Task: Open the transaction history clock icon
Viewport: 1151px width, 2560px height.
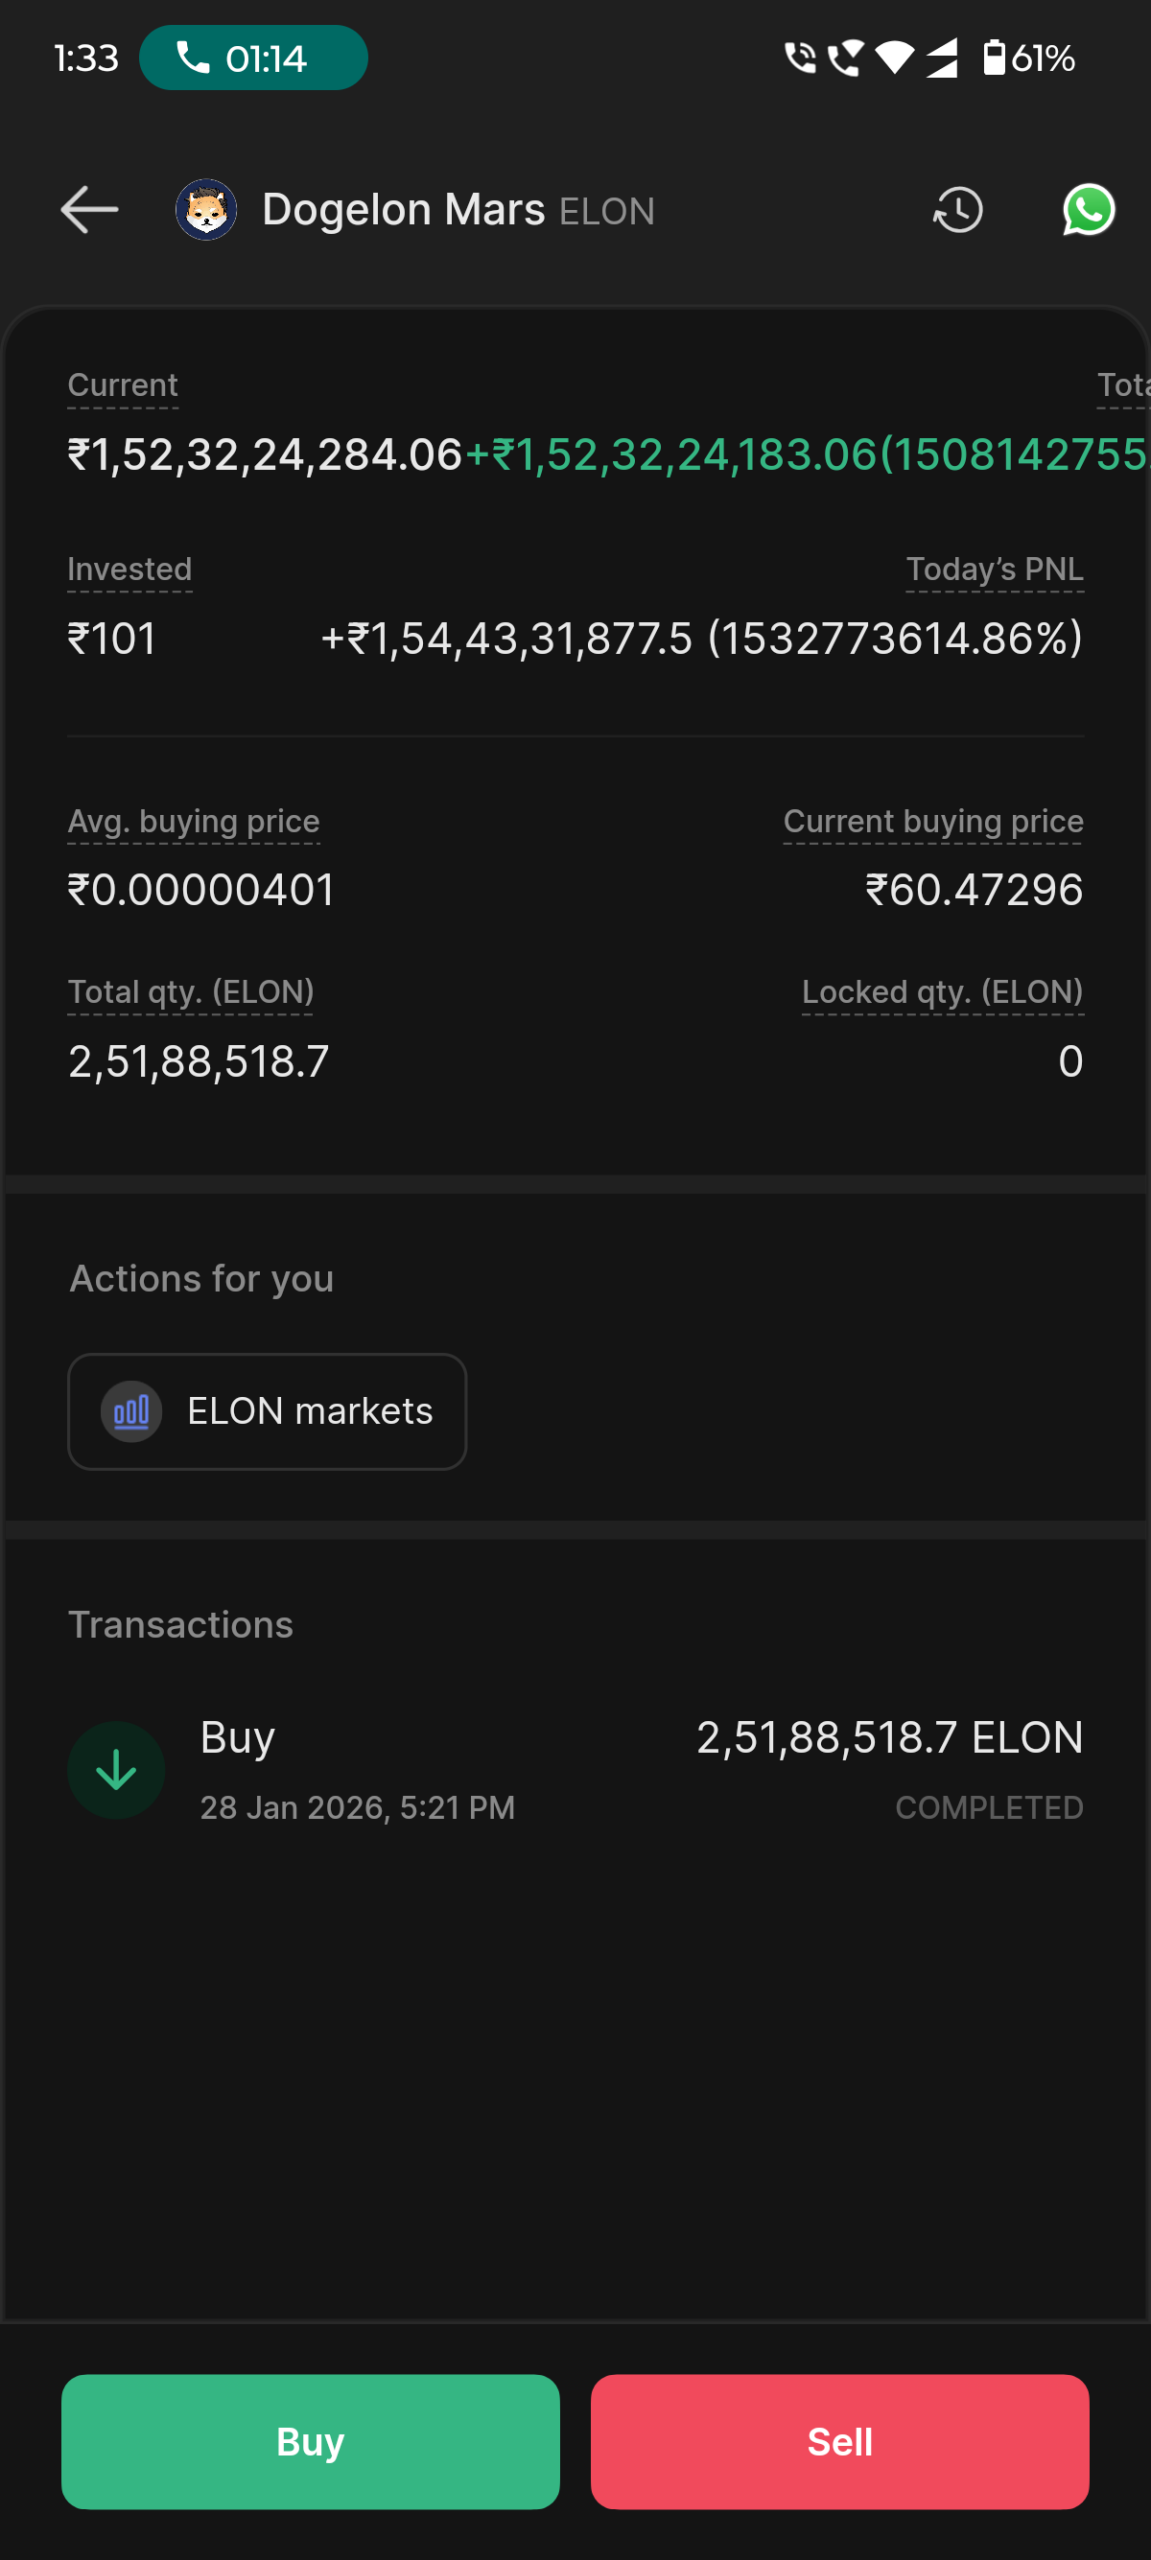Action: point(958,210)
